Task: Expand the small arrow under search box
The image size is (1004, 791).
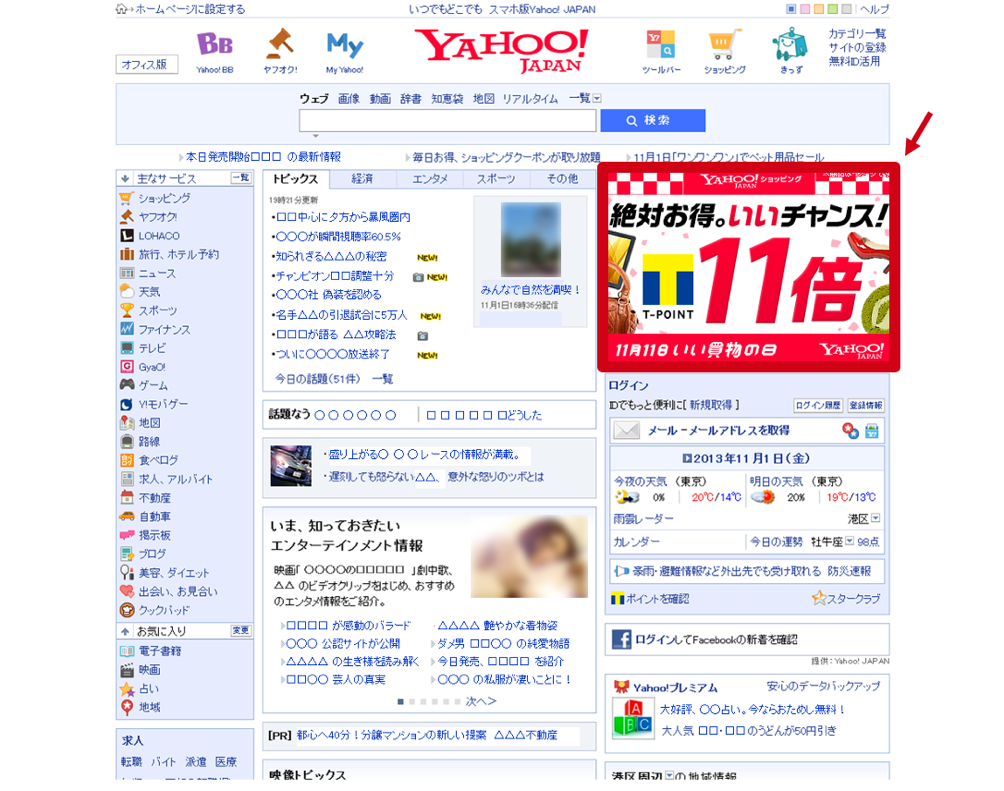Action: (315, 136)
